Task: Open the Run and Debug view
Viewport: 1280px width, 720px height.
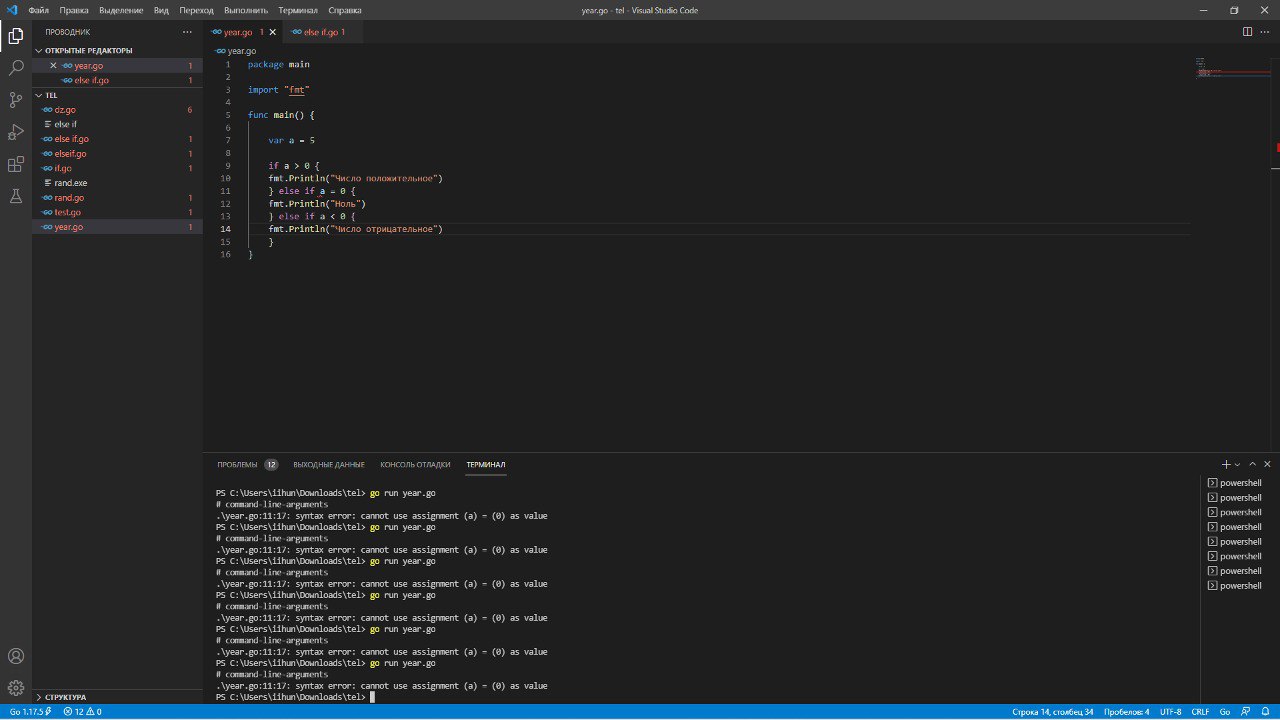Action: coord(16,132)
